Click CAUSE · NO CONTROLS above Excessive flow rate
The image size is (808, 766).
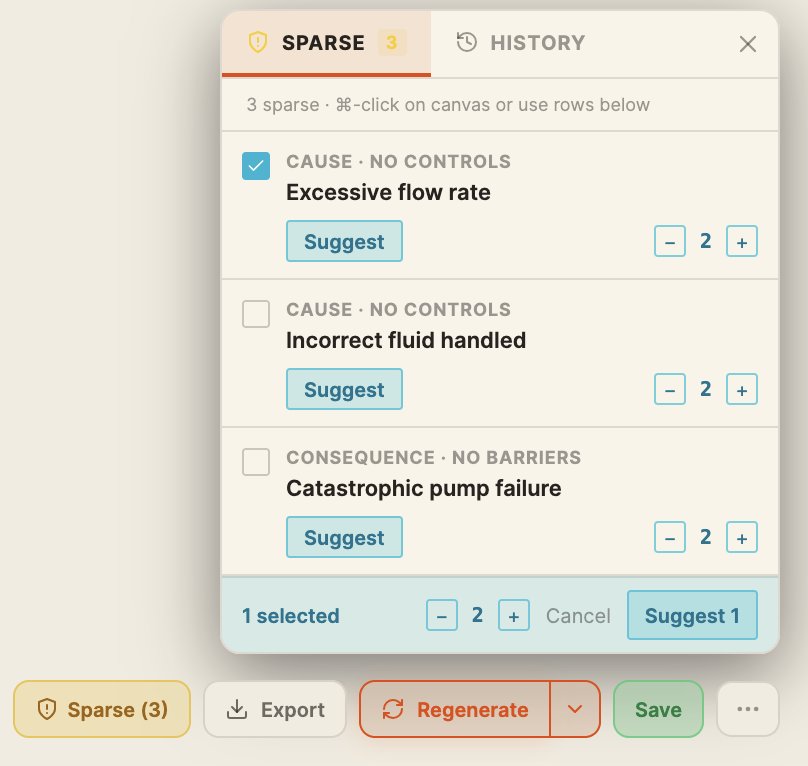coord(399,161)
